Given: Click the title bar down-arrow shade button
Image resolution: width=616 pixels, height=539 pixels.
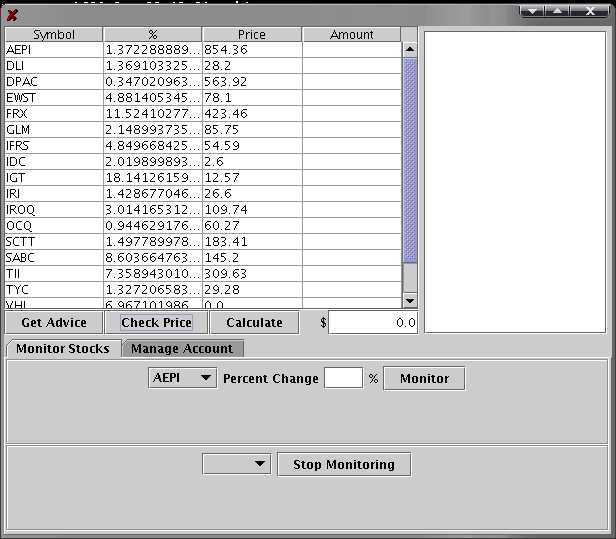Looking at the screenshot, I should point(533,10).
